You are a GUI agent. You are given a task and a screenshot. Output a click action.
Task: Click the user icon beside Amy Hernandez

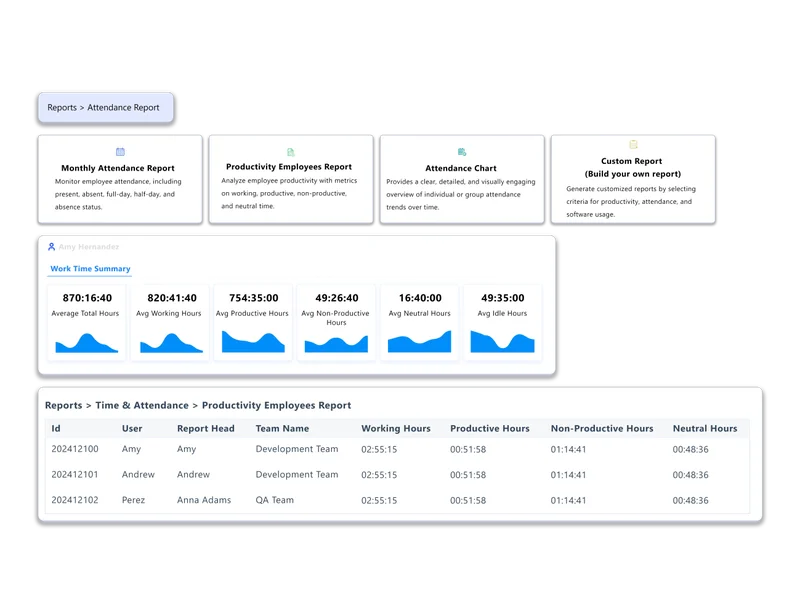[x=52, y=247]
